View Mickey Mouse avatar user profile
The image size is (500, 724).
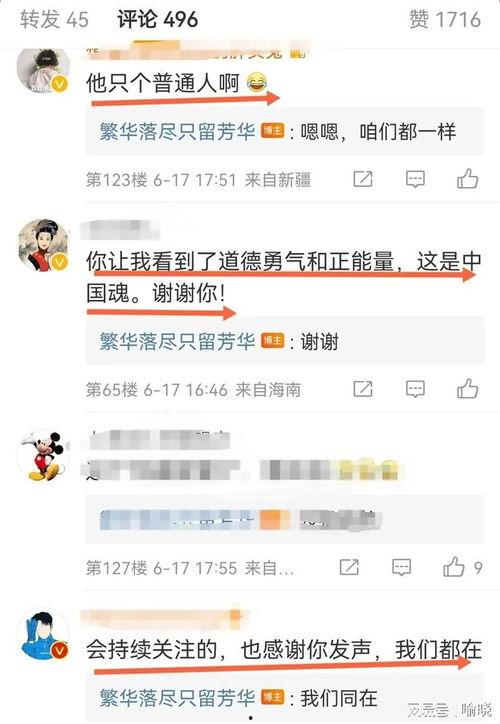click(42, 456)
